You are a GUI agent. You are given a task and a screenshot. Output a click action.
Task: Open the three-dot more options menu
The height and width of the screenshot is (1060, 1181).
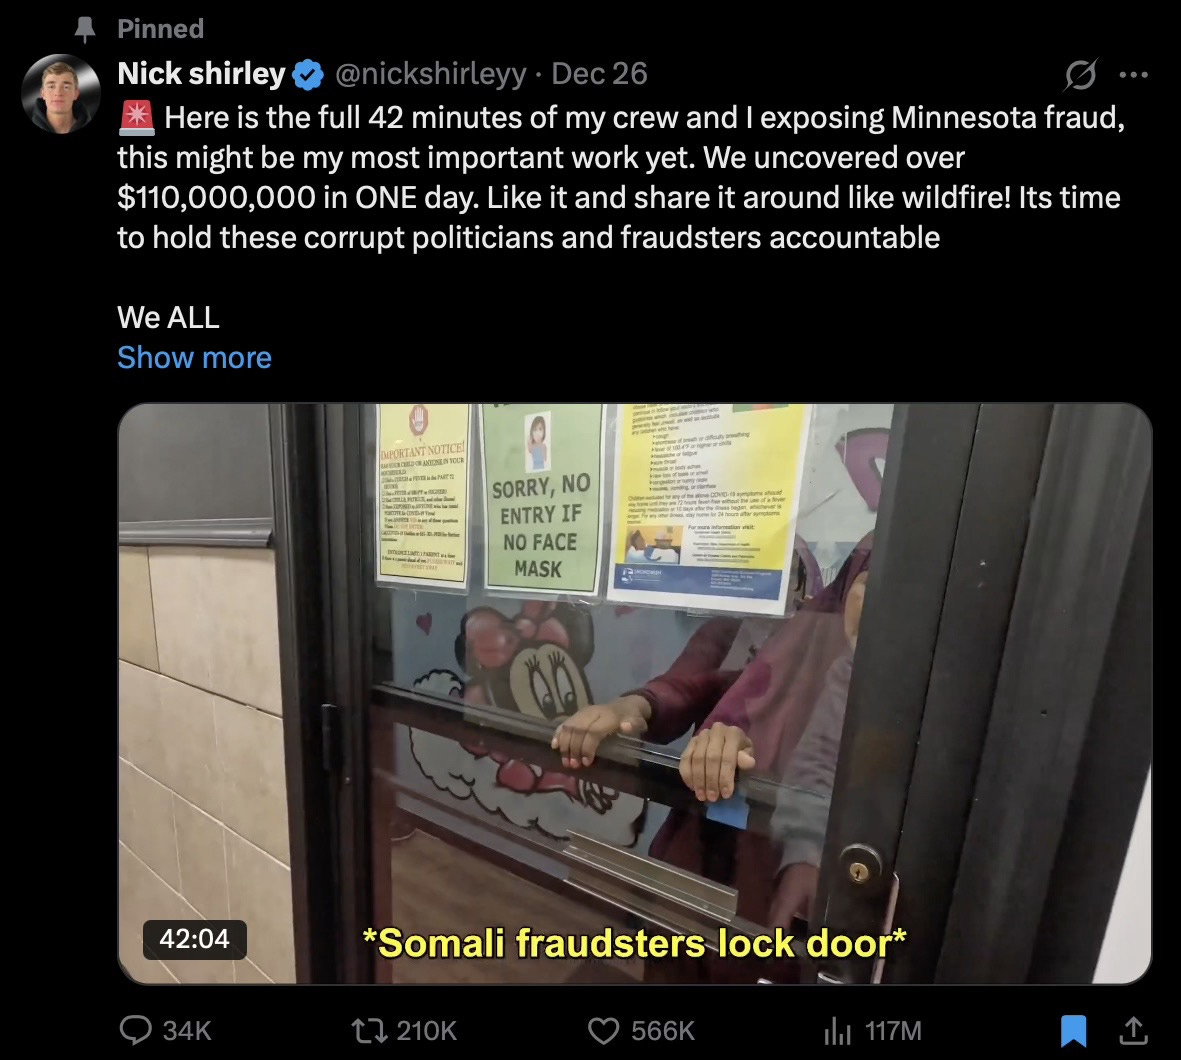1134,75
